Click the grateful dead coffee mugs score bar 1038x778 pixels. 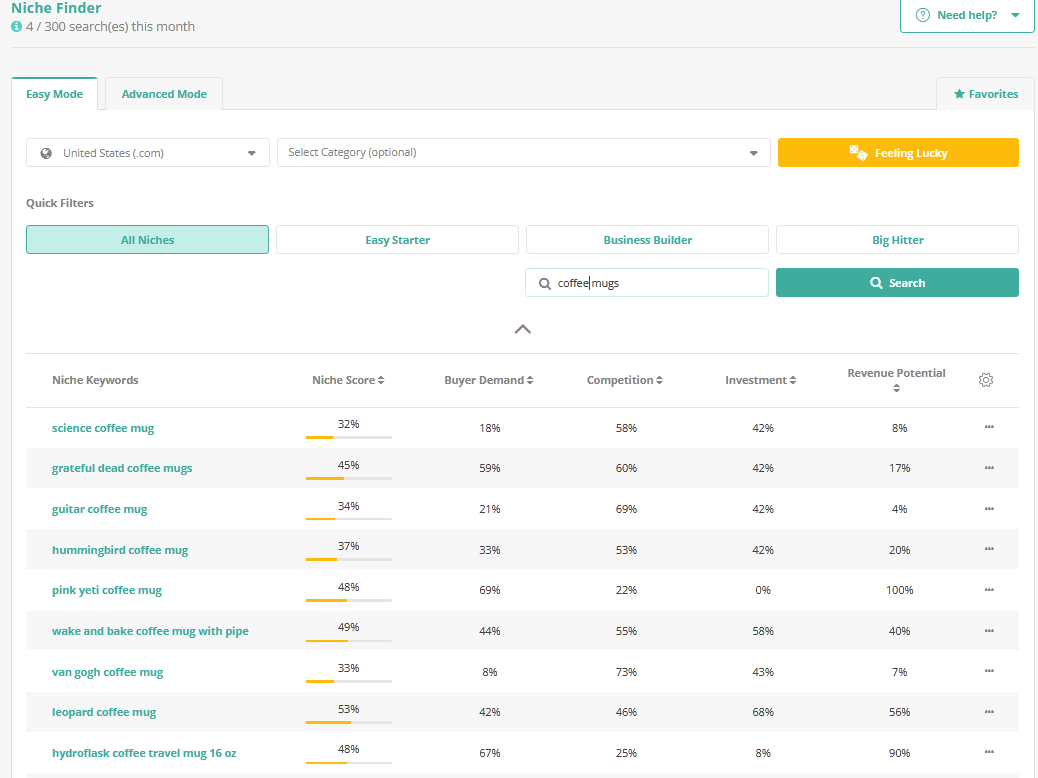348,479
